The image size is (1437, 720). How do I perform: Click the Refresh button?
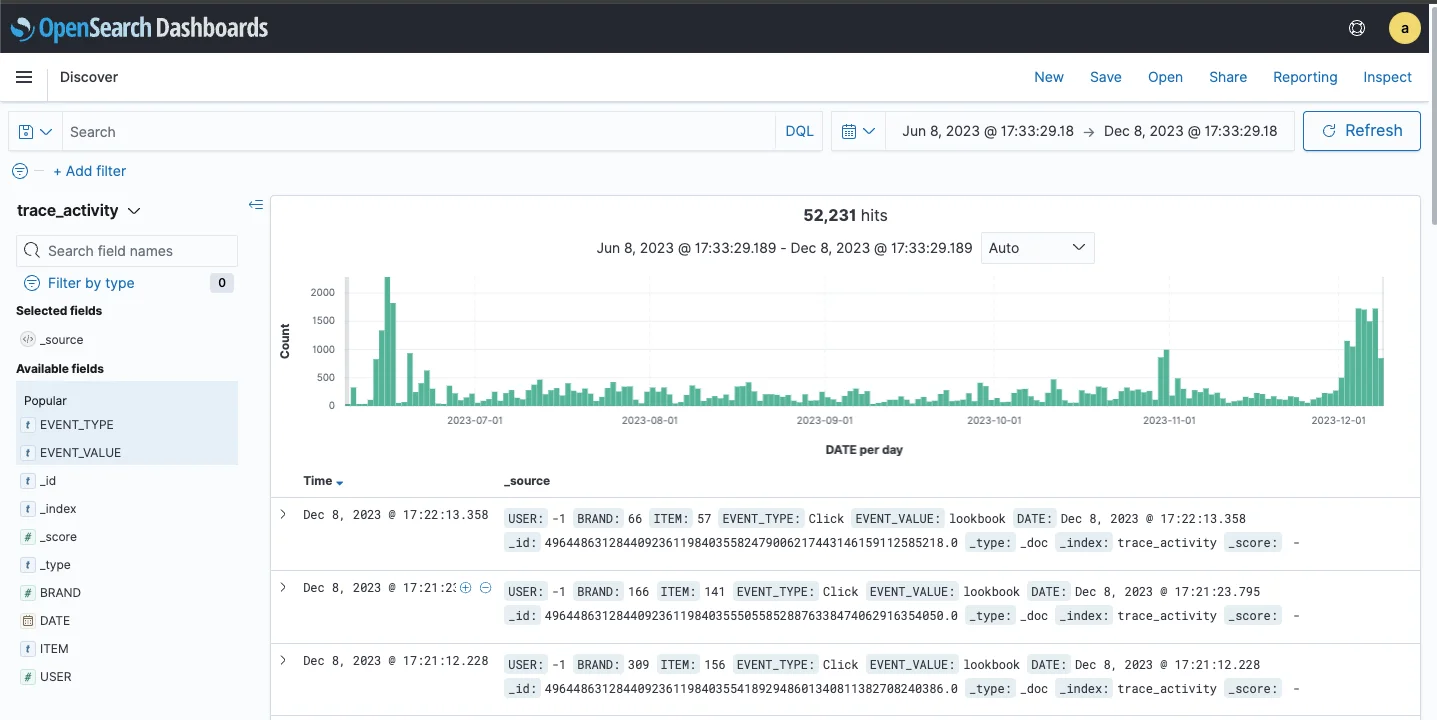coord(1361,131)
